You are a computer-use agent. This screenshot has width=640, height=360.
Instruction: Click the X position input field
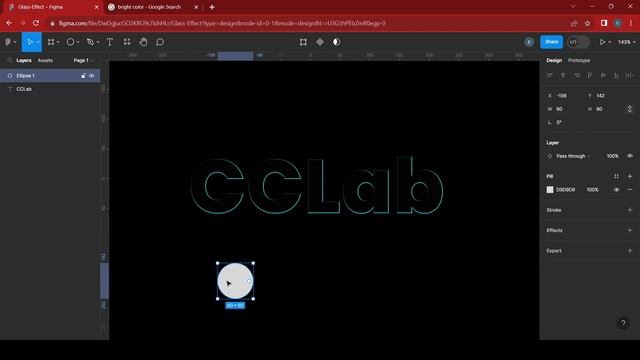(x=564, y=96)
